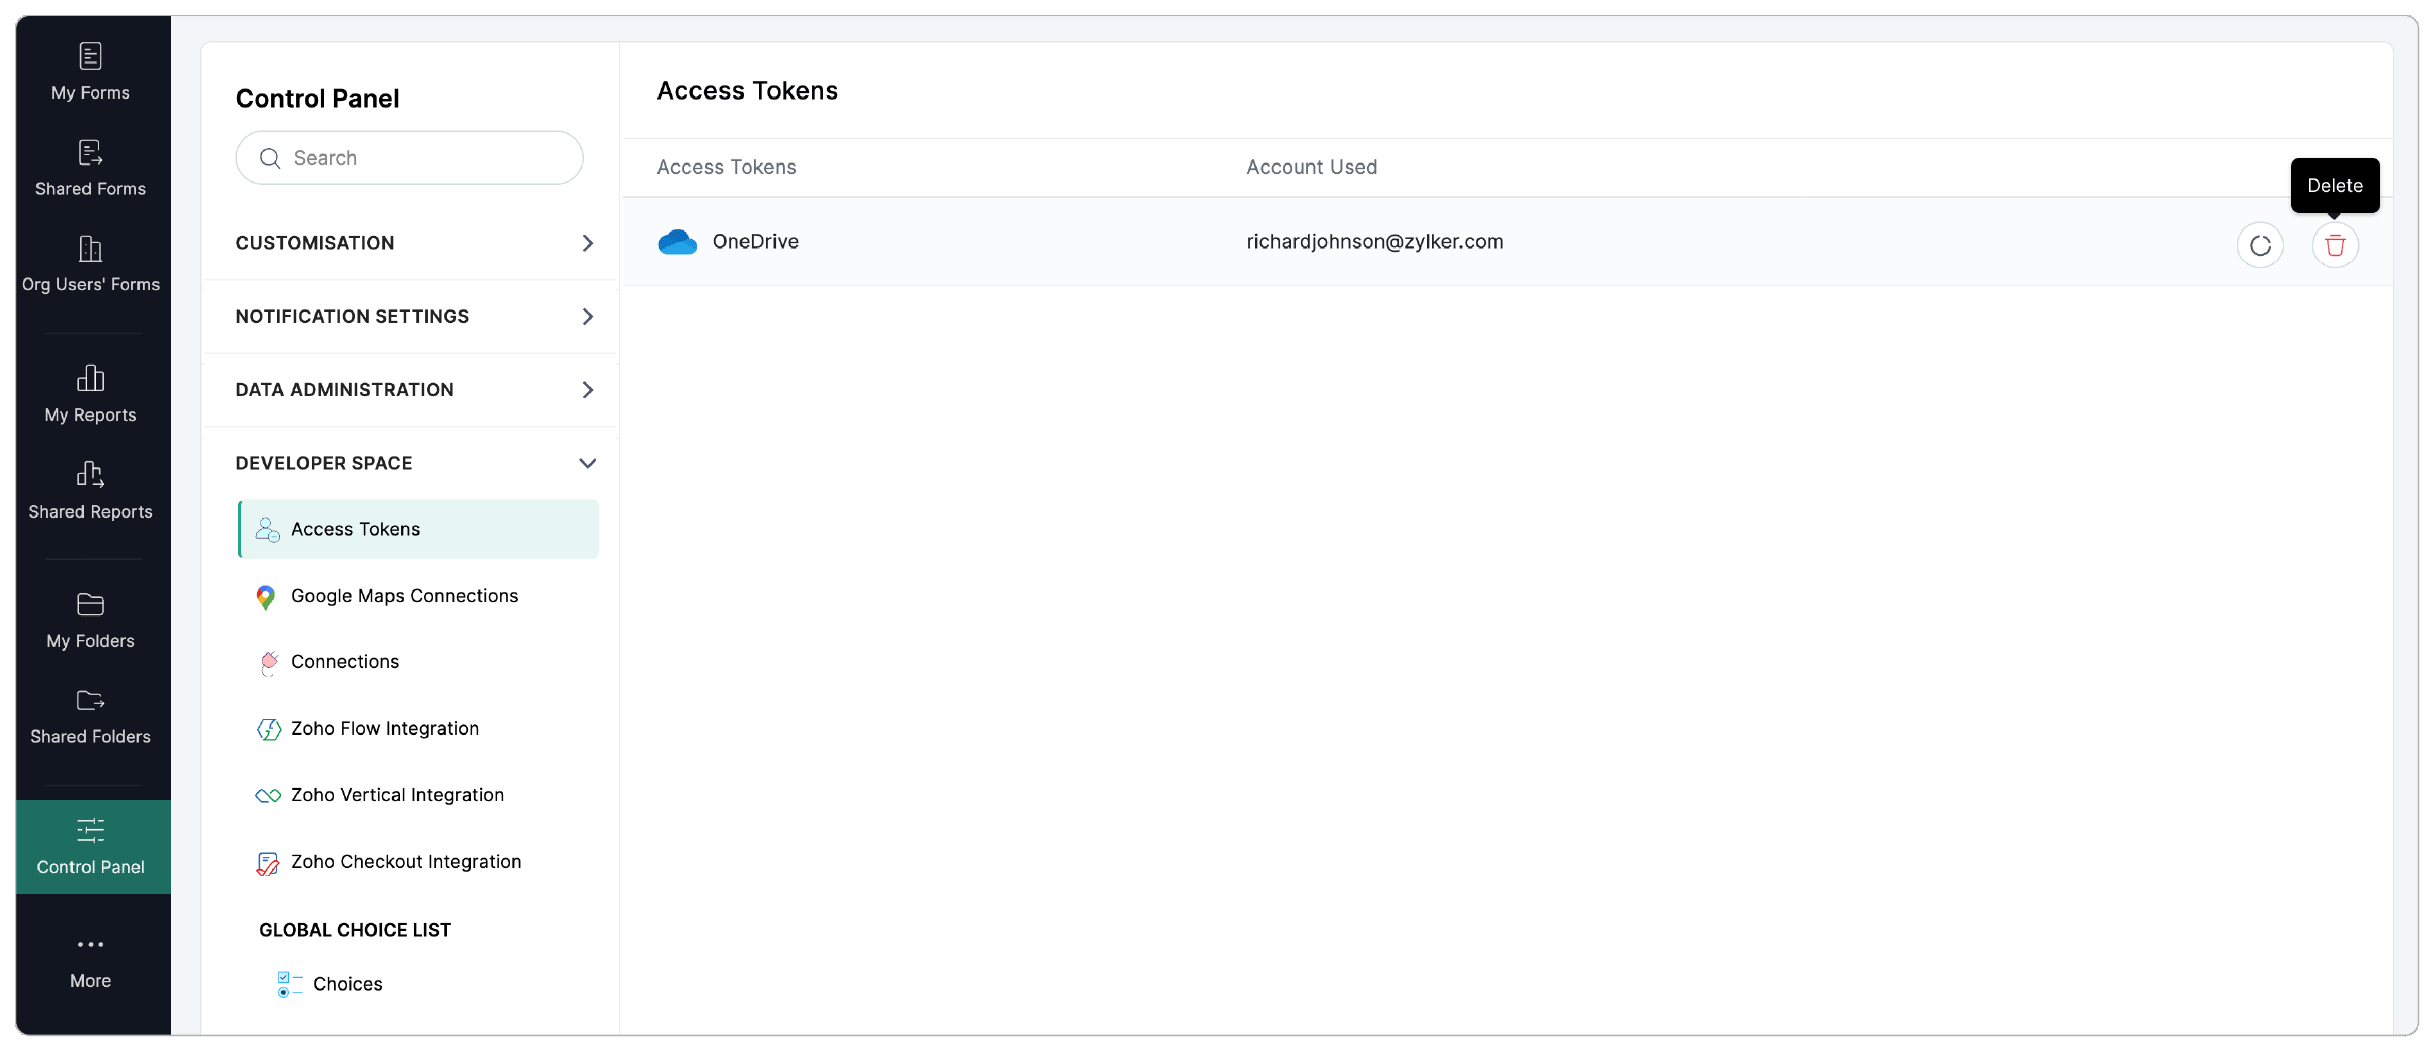This screenshot has height=1053, width=2435.
Task: Open Zoho Flow Integration
Action: pos(384,729)
